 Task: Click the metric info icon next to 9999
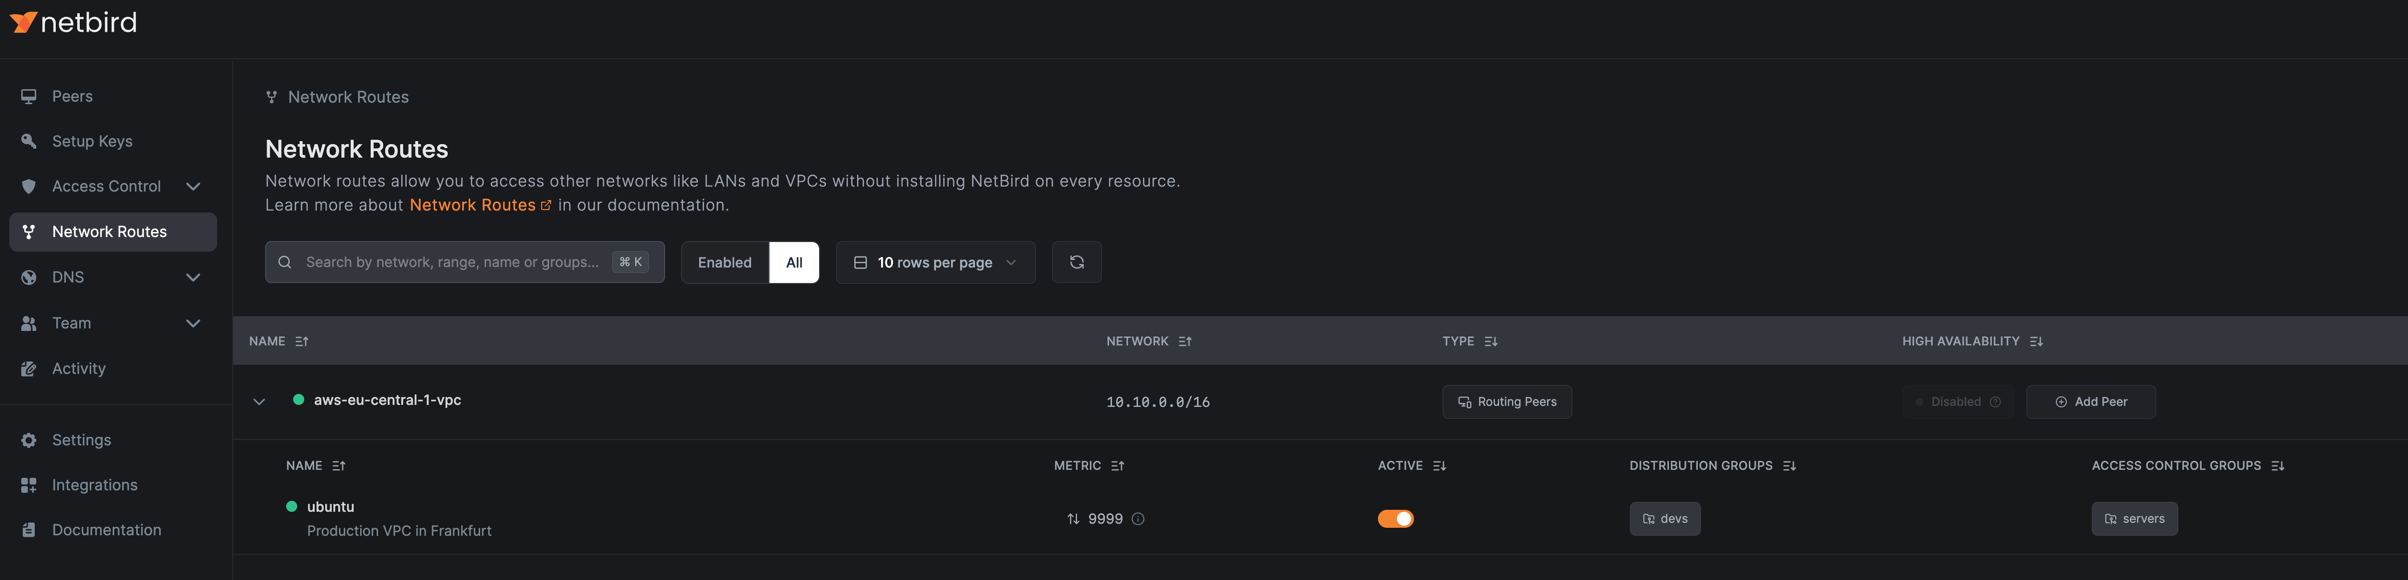[x=1138, y=519]
